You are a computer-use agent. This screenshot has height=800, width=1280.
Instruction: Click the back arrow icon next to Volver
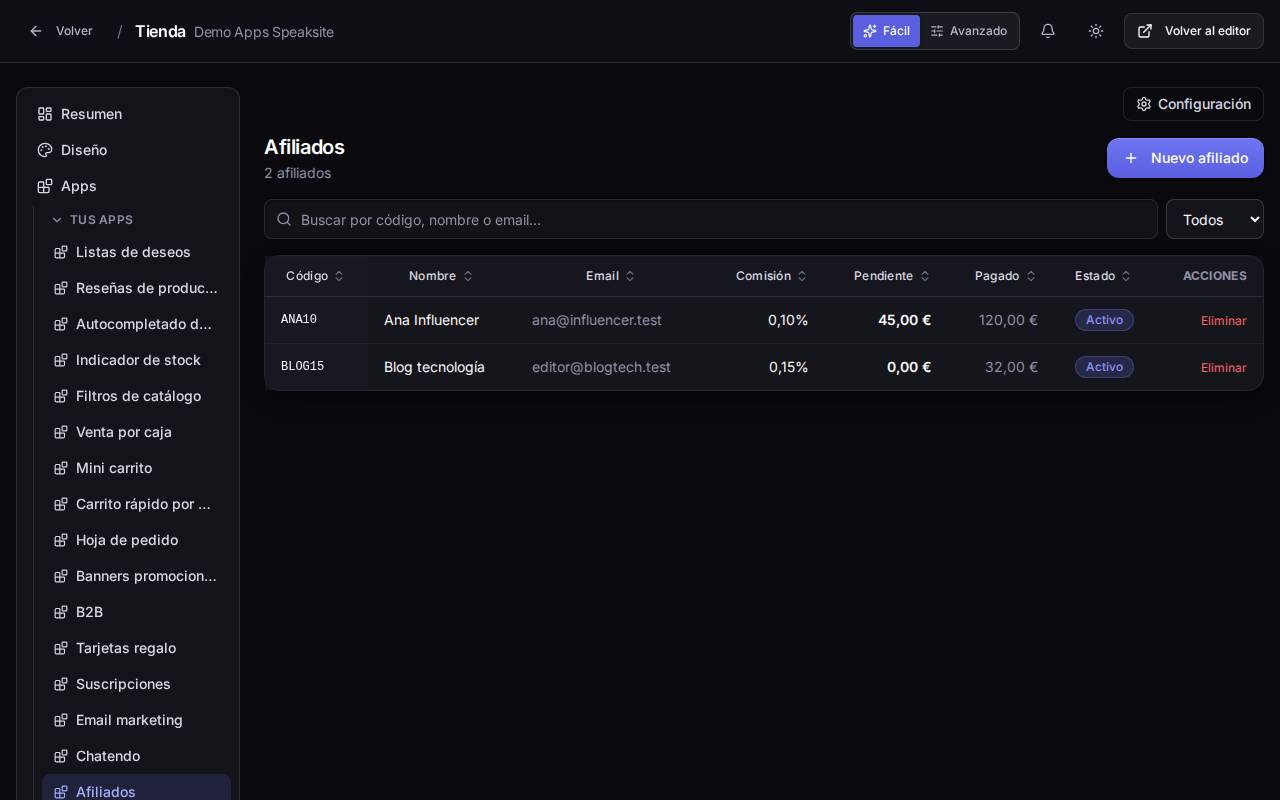(x=36, y=31)
